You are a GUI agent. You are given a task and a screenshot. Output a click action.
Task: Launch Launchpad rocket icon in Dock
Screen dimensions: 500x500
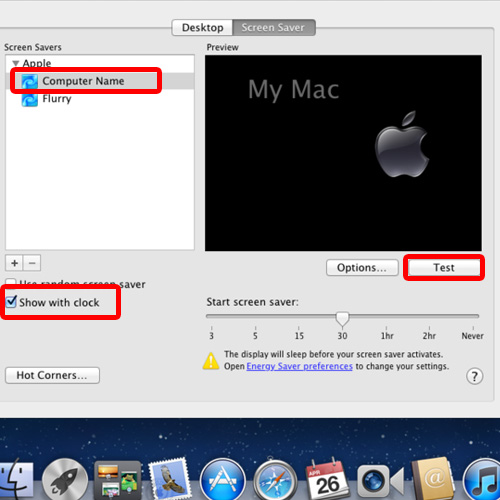65,480
